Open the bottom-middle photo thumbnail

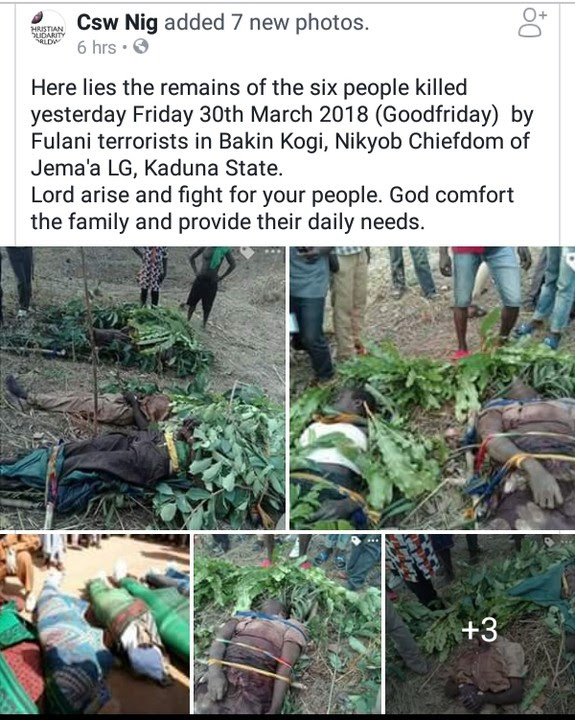(288, 624)
